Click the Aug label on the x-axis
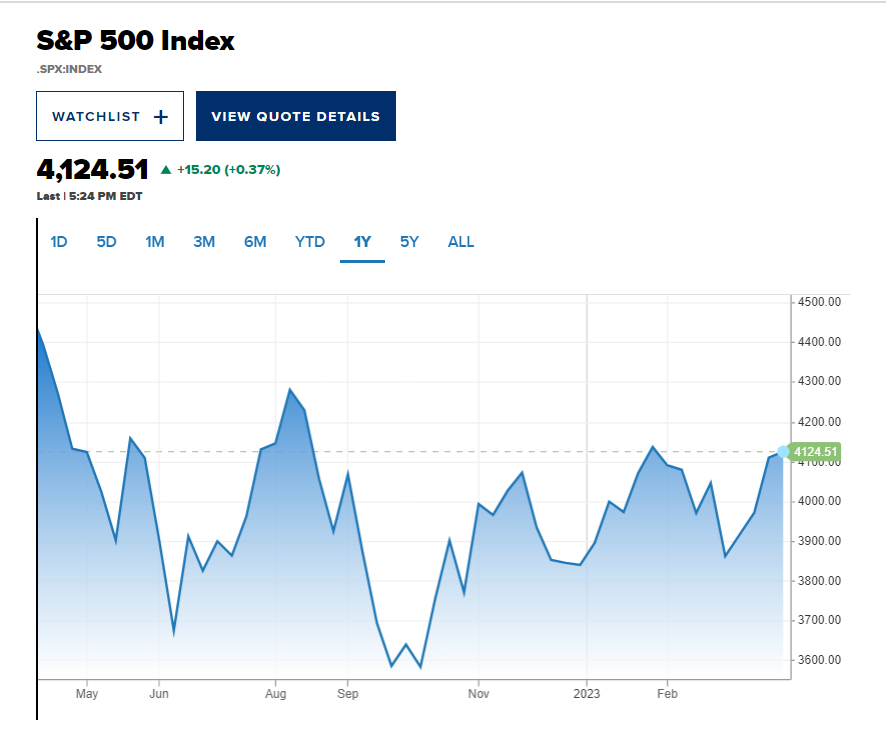The height and width of the screenshot is (737, 886). [276, 693]
